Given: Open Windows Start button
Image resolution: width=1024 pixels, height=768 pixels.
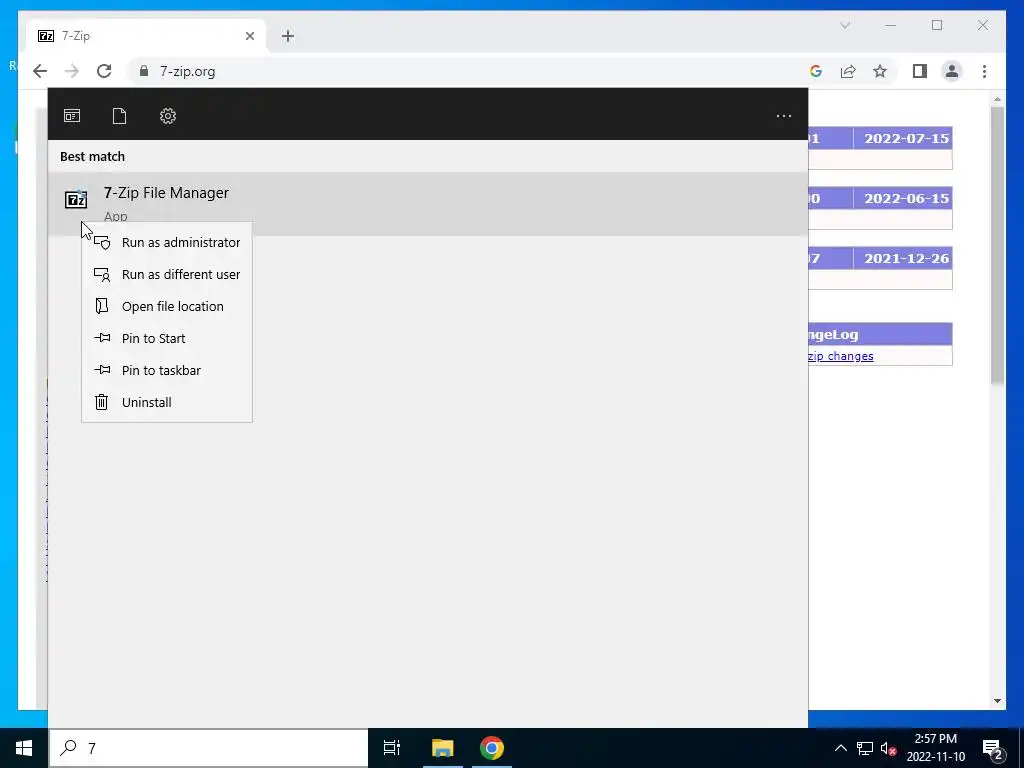Looking at the screenshot, I should pyautogui.click(x=24, y=748).
